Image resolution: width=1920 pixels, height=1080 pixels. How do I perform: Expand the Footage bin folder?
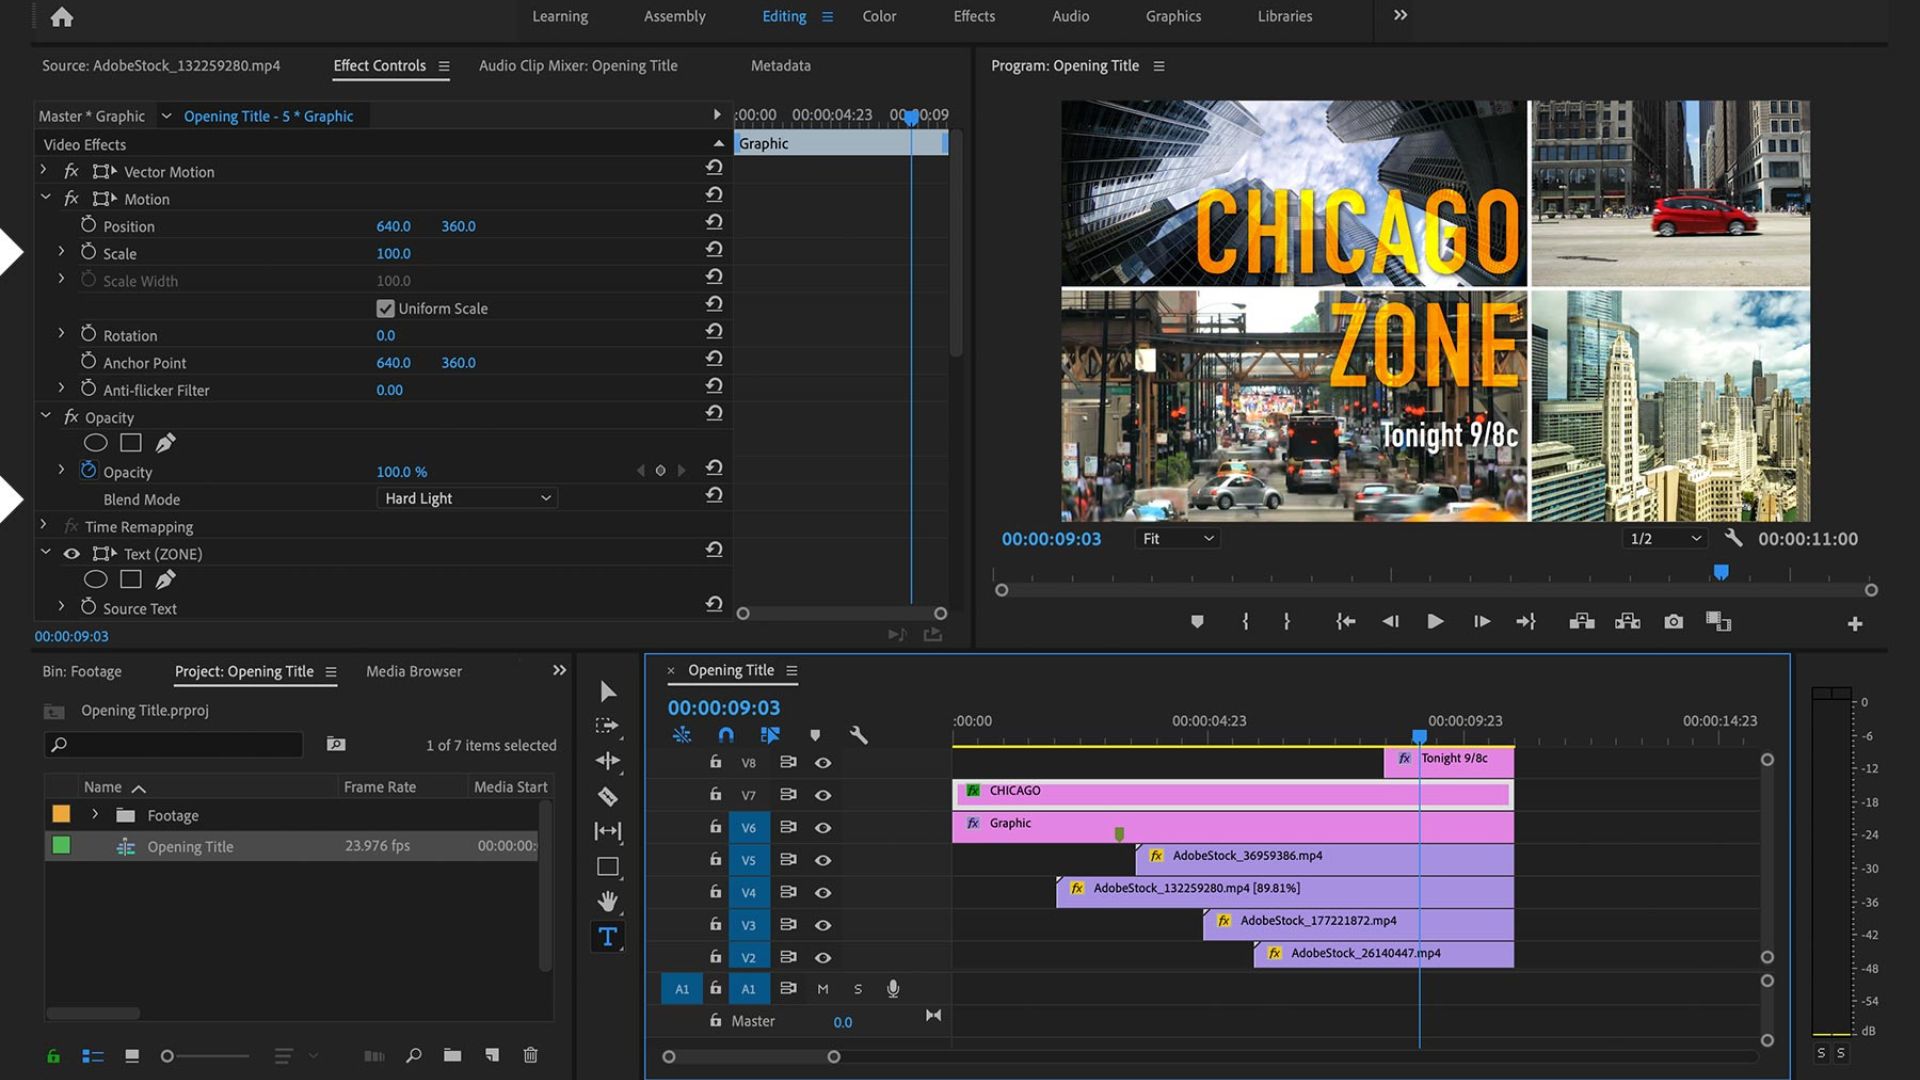tap(95, 815)
